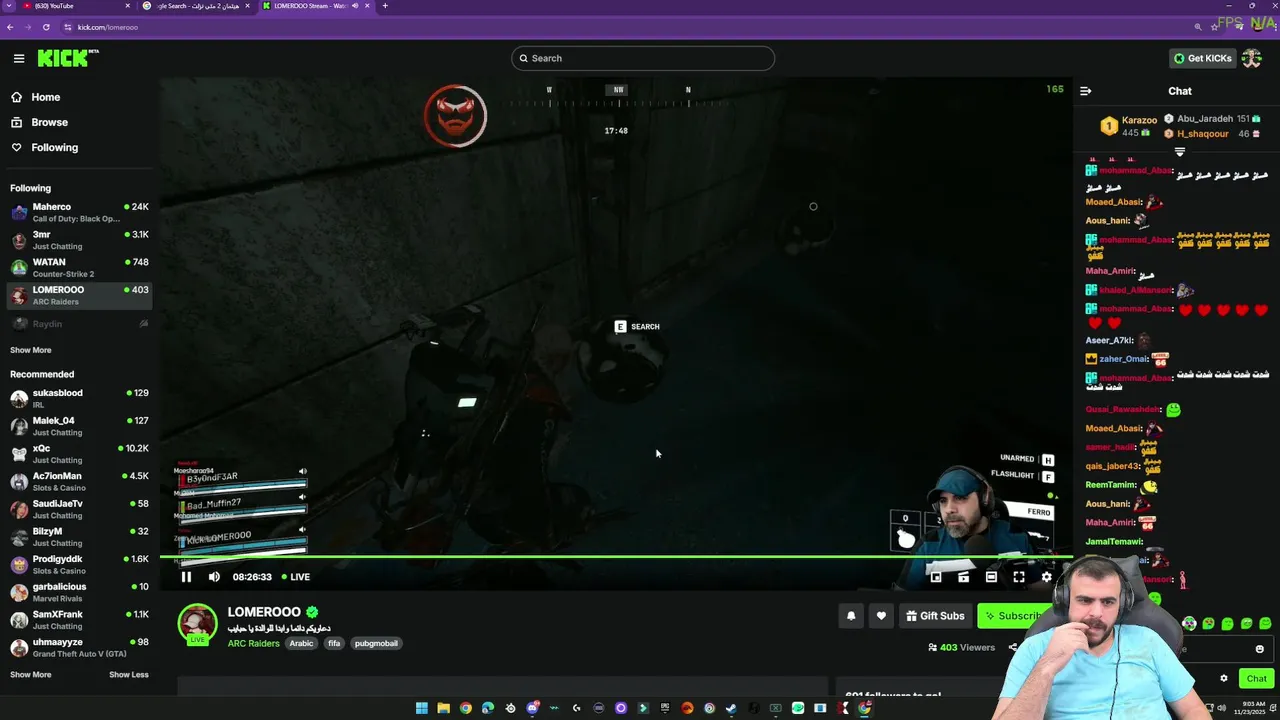This screenshot has height=720, width=1280.
Task: Click the Get KICKs button
Action: pos(1203,58)
